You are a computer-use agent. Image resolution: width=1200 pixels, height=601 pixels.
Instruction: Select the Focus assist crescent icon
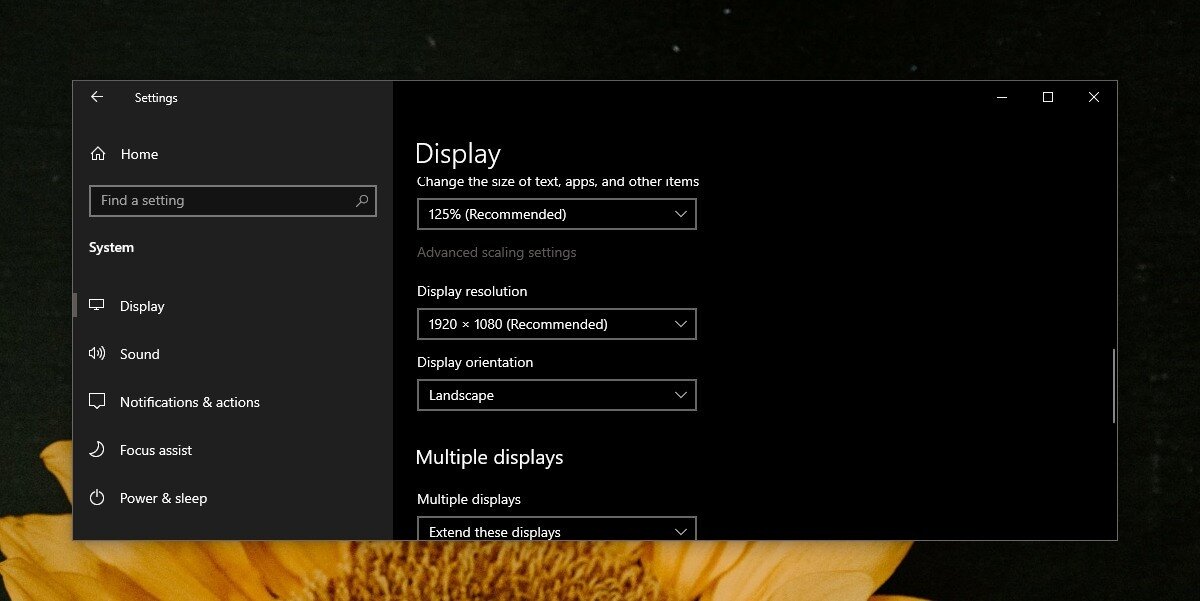pos(97,449)
